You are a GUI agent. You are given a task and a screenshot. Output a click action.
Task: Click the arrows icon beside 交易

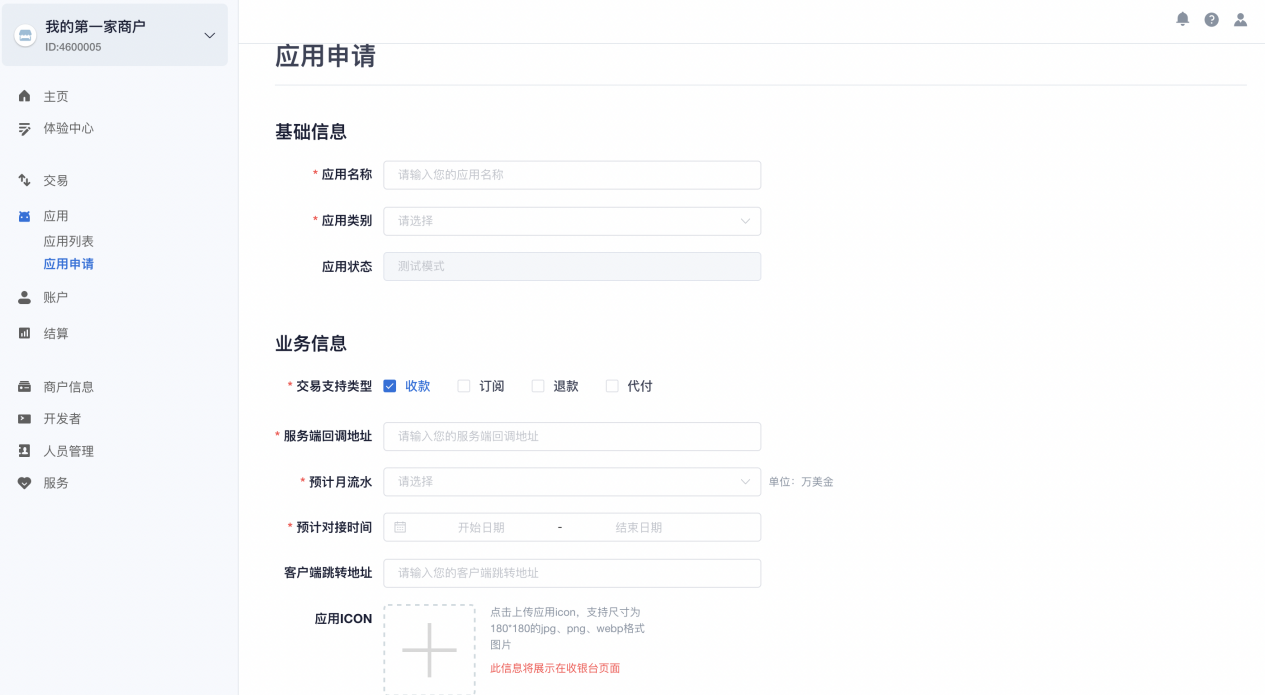(x=25, y=180)
